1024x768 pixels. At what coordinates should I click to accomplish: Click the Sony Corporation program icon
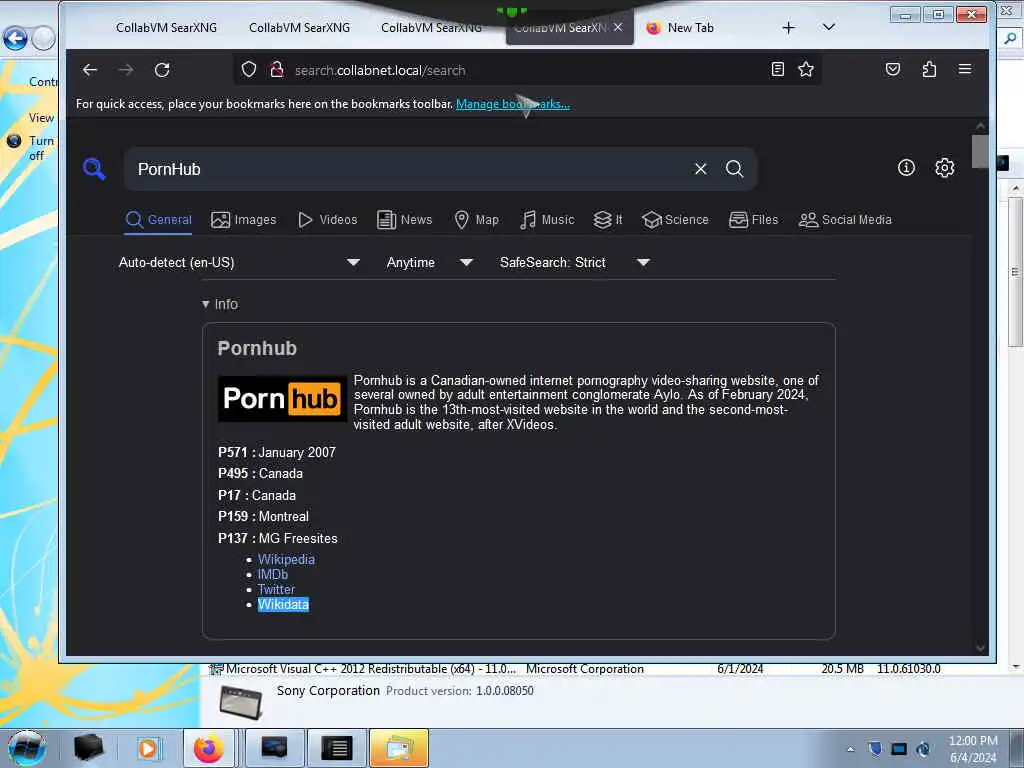click(x=241, y=703)
